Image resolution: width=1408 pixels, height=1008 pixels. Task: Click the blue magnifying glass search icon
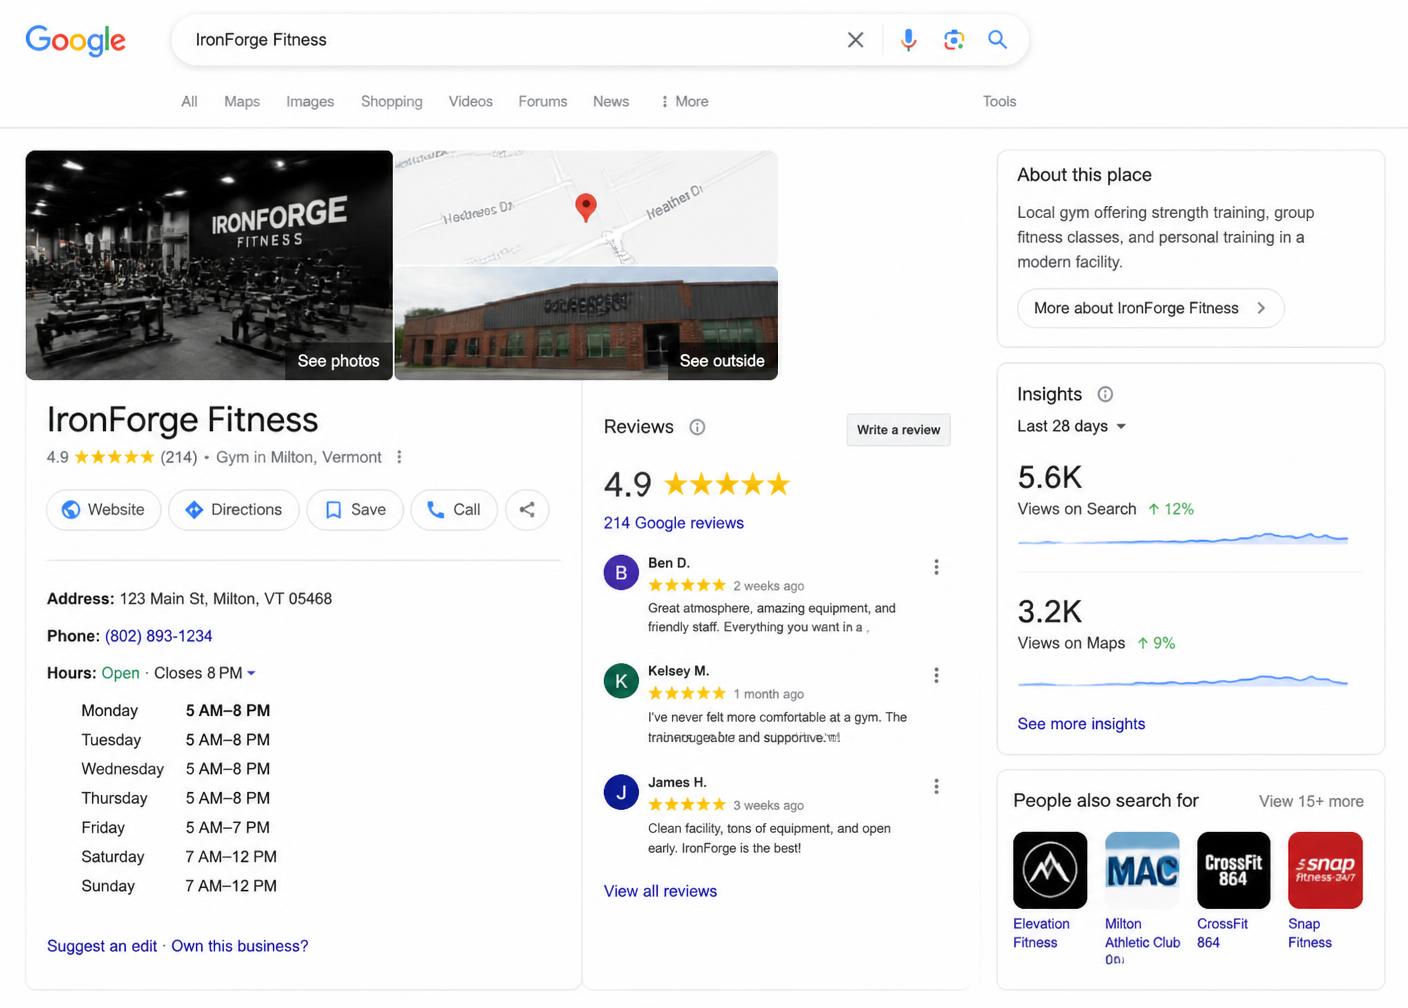coord(997,40)
